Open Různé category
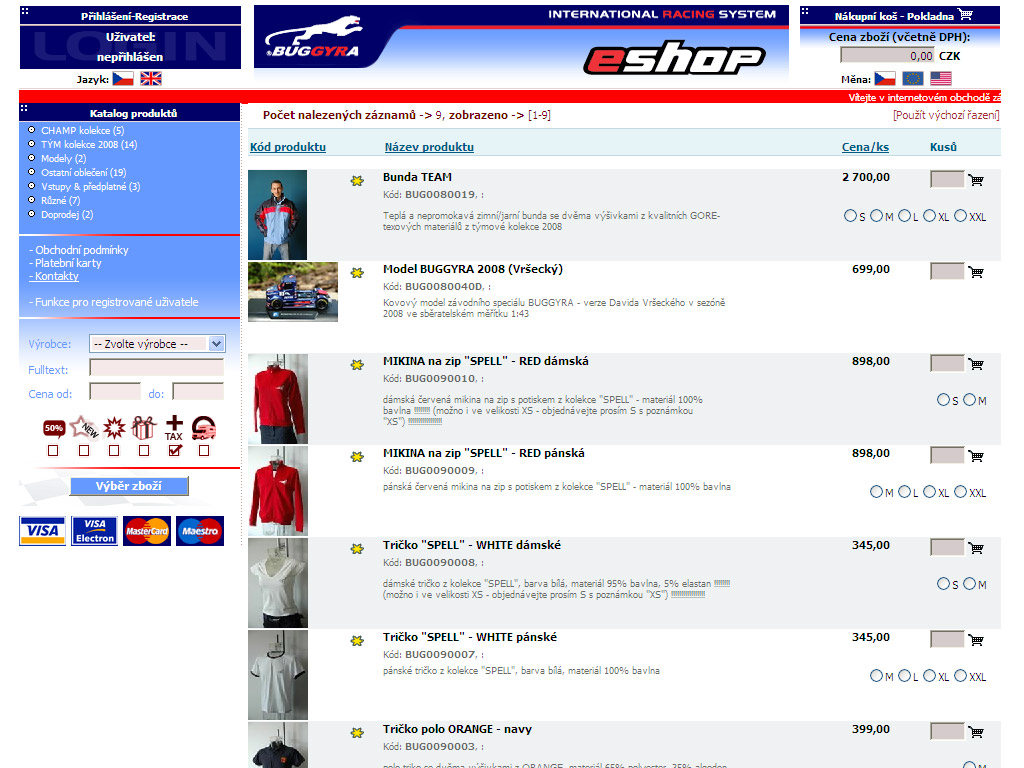 [x=60, y=200]
